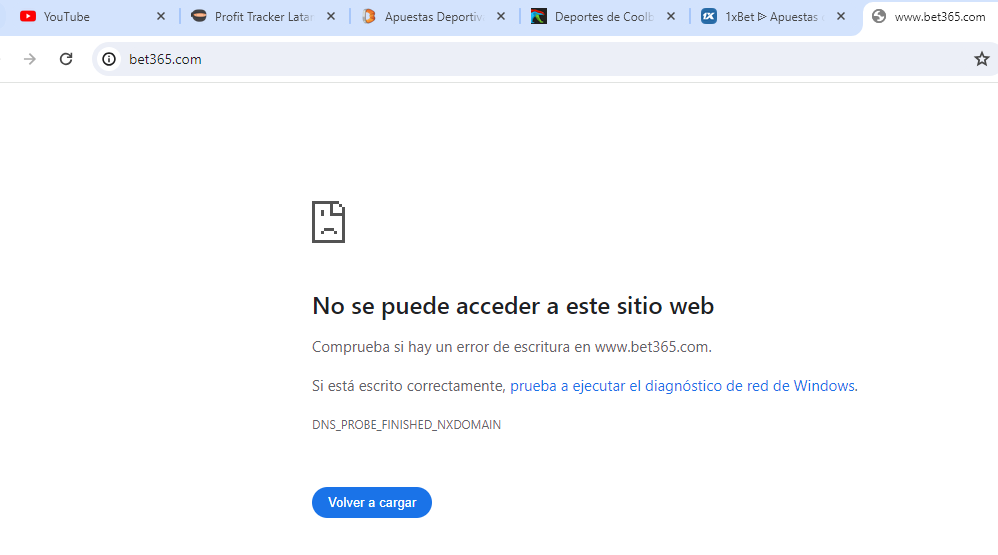
Task: Click the Apuestas Deportivas favicon on its tab
Action: 369,17
